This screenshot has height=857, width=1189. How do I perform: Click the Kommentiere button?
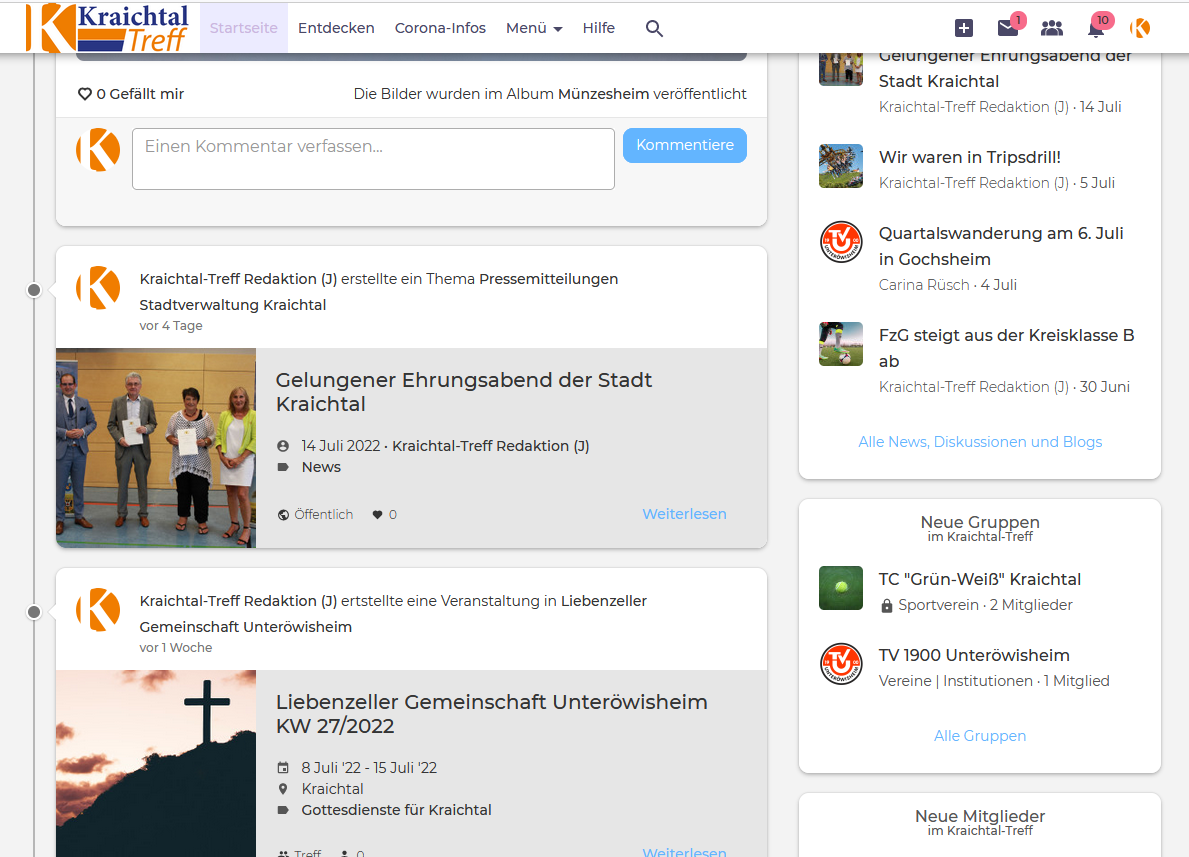(685, 145)
